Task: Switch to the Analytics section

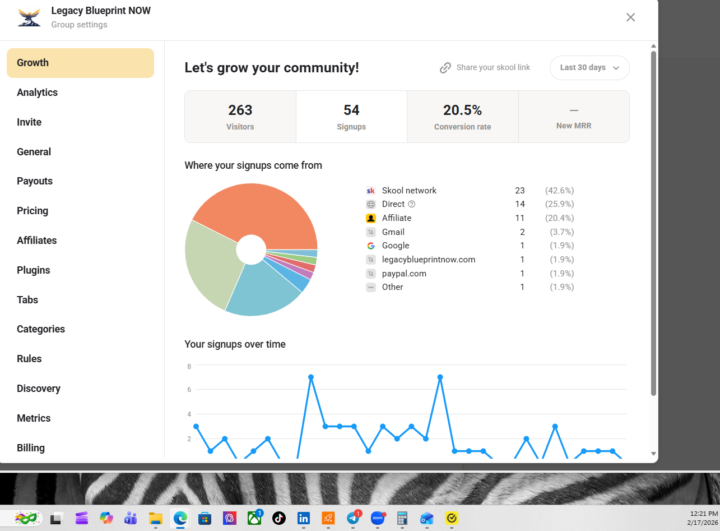Action: pos(37,92)
